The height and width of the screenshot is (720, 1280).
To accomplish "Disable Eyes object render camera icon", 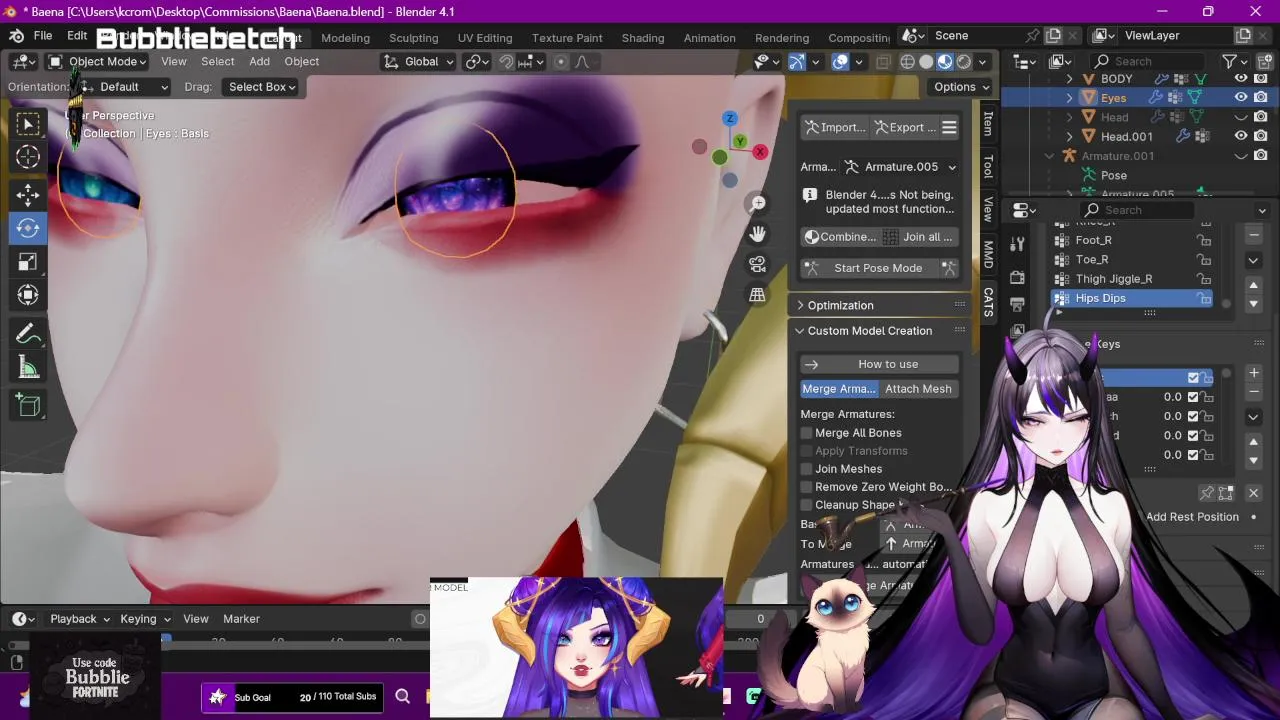I will (x=1261, y=97).
